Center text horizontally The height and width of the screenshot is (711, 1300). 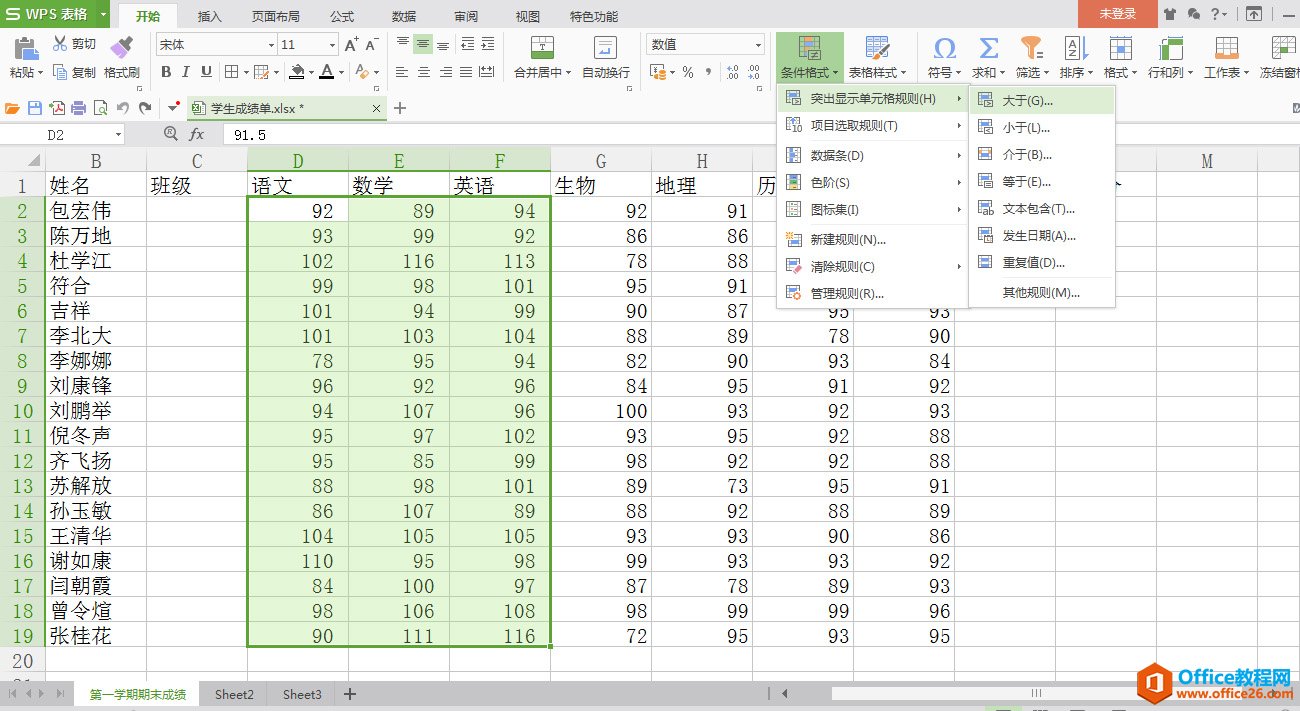423,72
